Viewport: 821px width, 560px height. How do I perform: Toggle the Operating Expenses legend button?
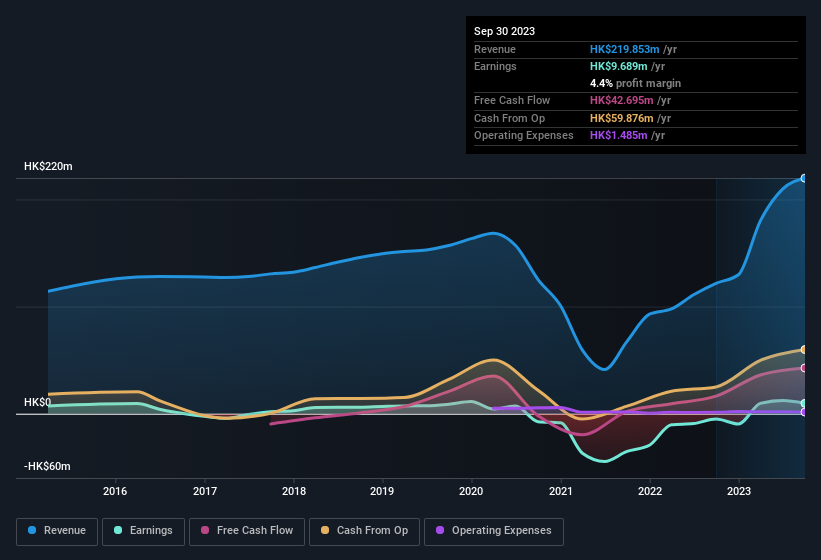[x=494, y=531]
